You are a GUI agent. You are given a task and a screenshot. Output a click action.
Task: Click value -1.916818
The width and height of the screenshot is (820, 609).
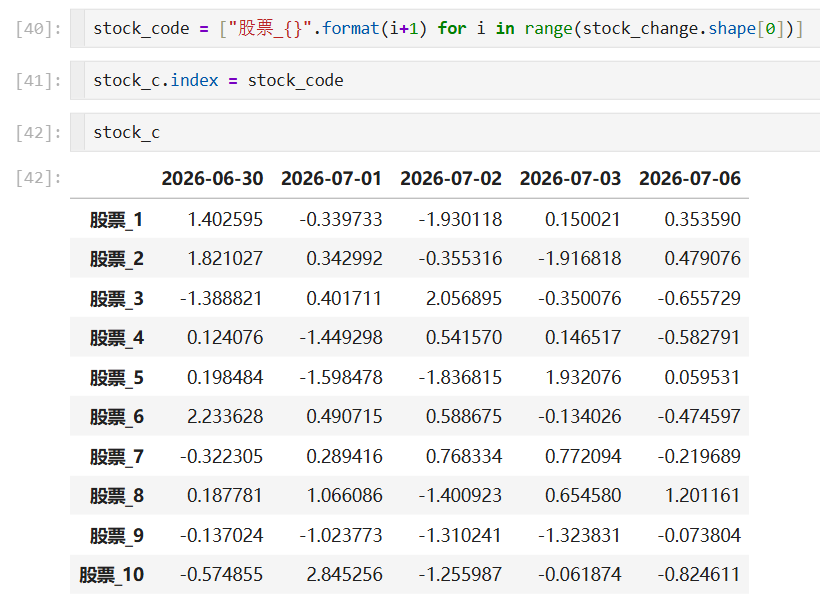pyautogui.click(x=579, y=259)
